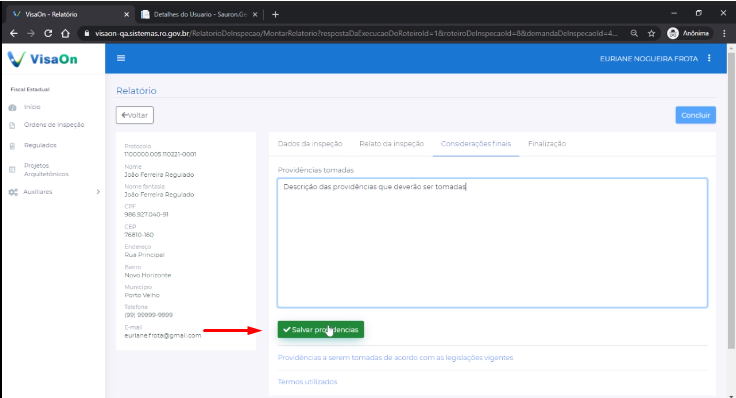Screen dimensions: 736x398
Task: Switch to Detalhes do Usuario browser tab
Action: [x=199, y=15]
